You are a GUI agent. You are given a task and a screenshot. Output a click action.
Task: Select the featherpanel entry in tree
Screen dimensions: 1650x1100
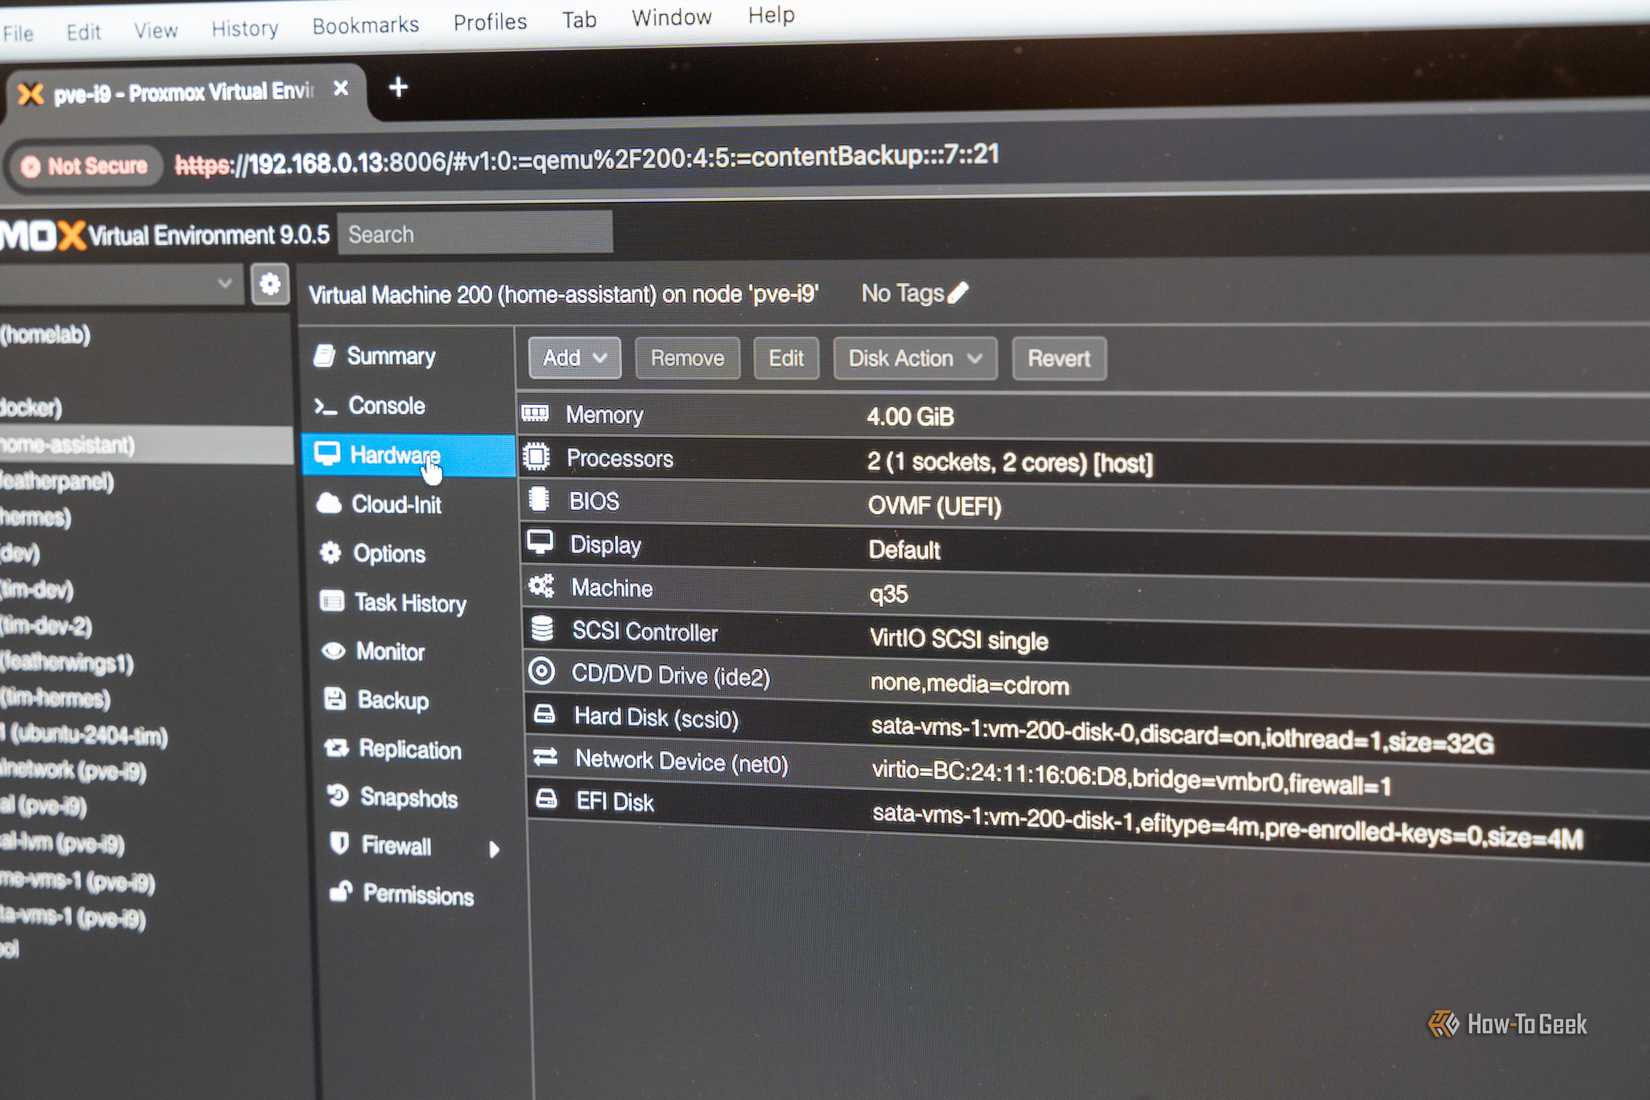(x=57, y=481)
